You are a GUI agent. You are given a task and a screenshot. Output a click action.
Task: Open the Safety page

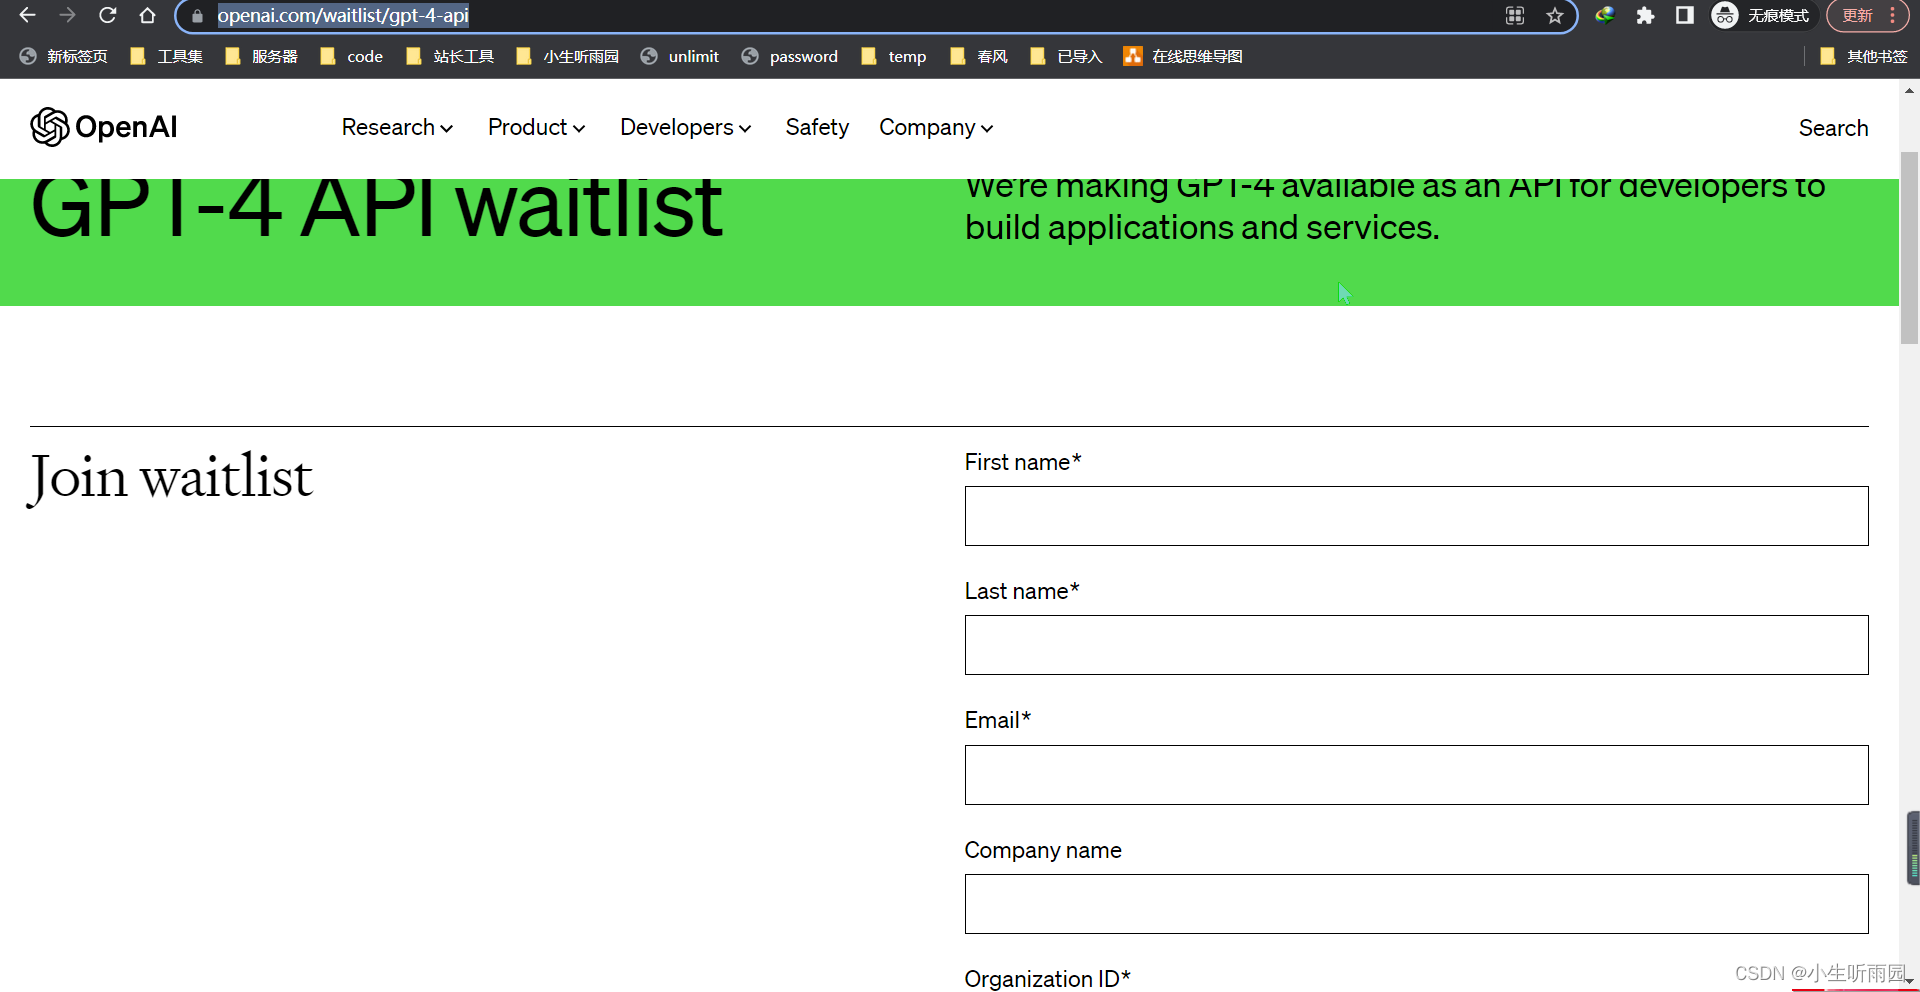click(817, 127)
